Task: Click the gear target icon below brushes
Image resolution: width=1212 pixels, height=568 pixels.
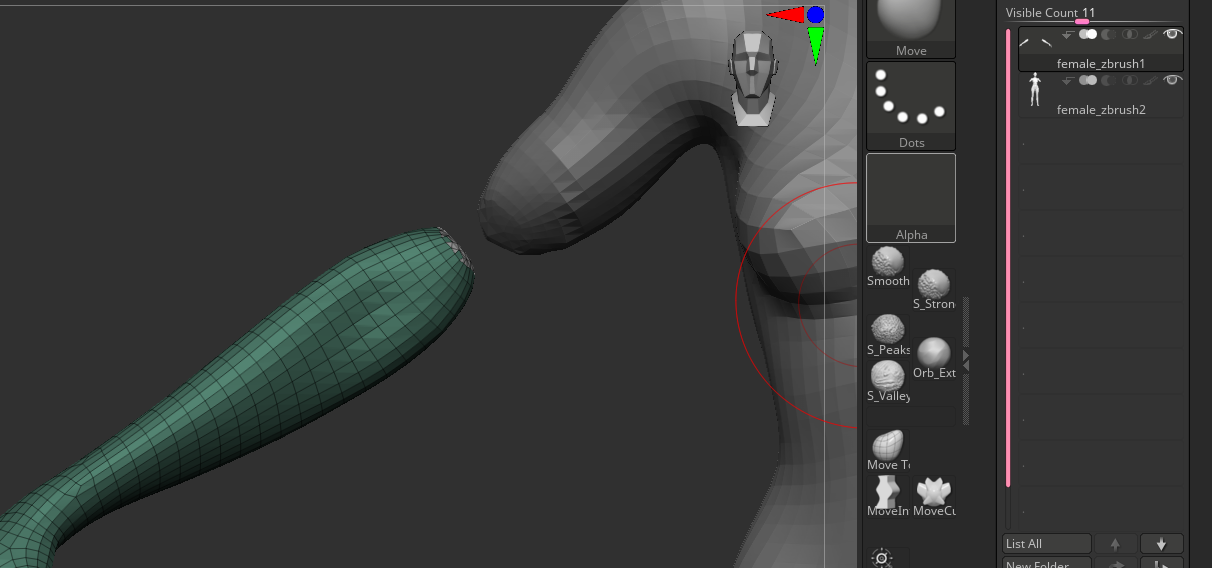Action: [882, 558]
